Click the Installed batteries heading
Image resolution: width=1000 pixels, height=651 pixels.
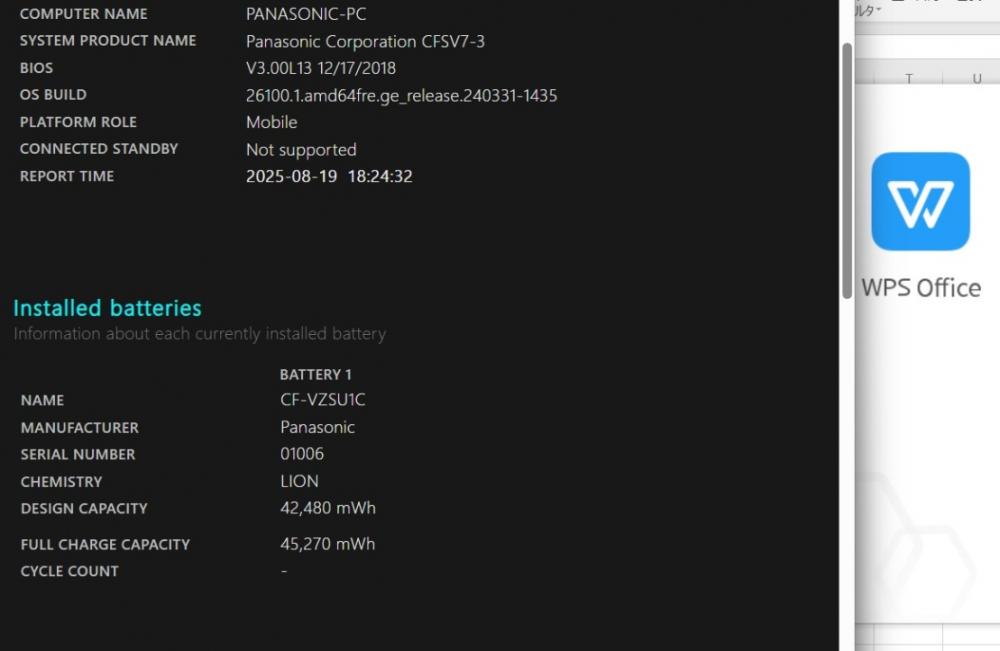[107, 308]
